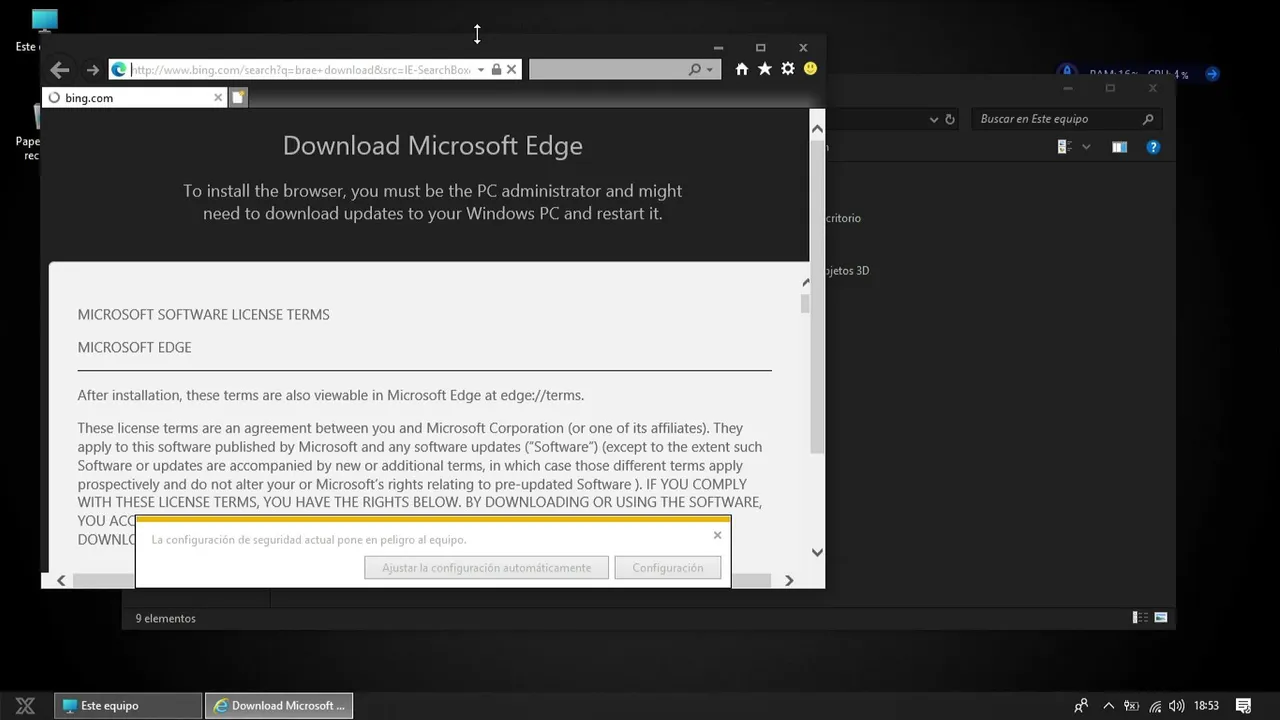Viewport: 1280px width, 720px height.
Task: Open the Wi-Fi network tray icon
Action: click(1155, 706)
